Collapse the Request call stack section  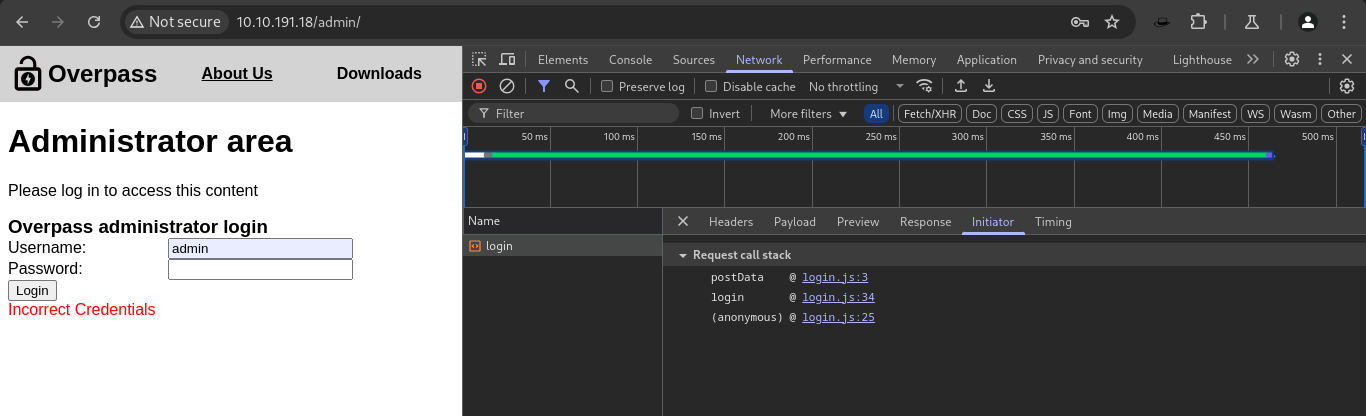683,256
